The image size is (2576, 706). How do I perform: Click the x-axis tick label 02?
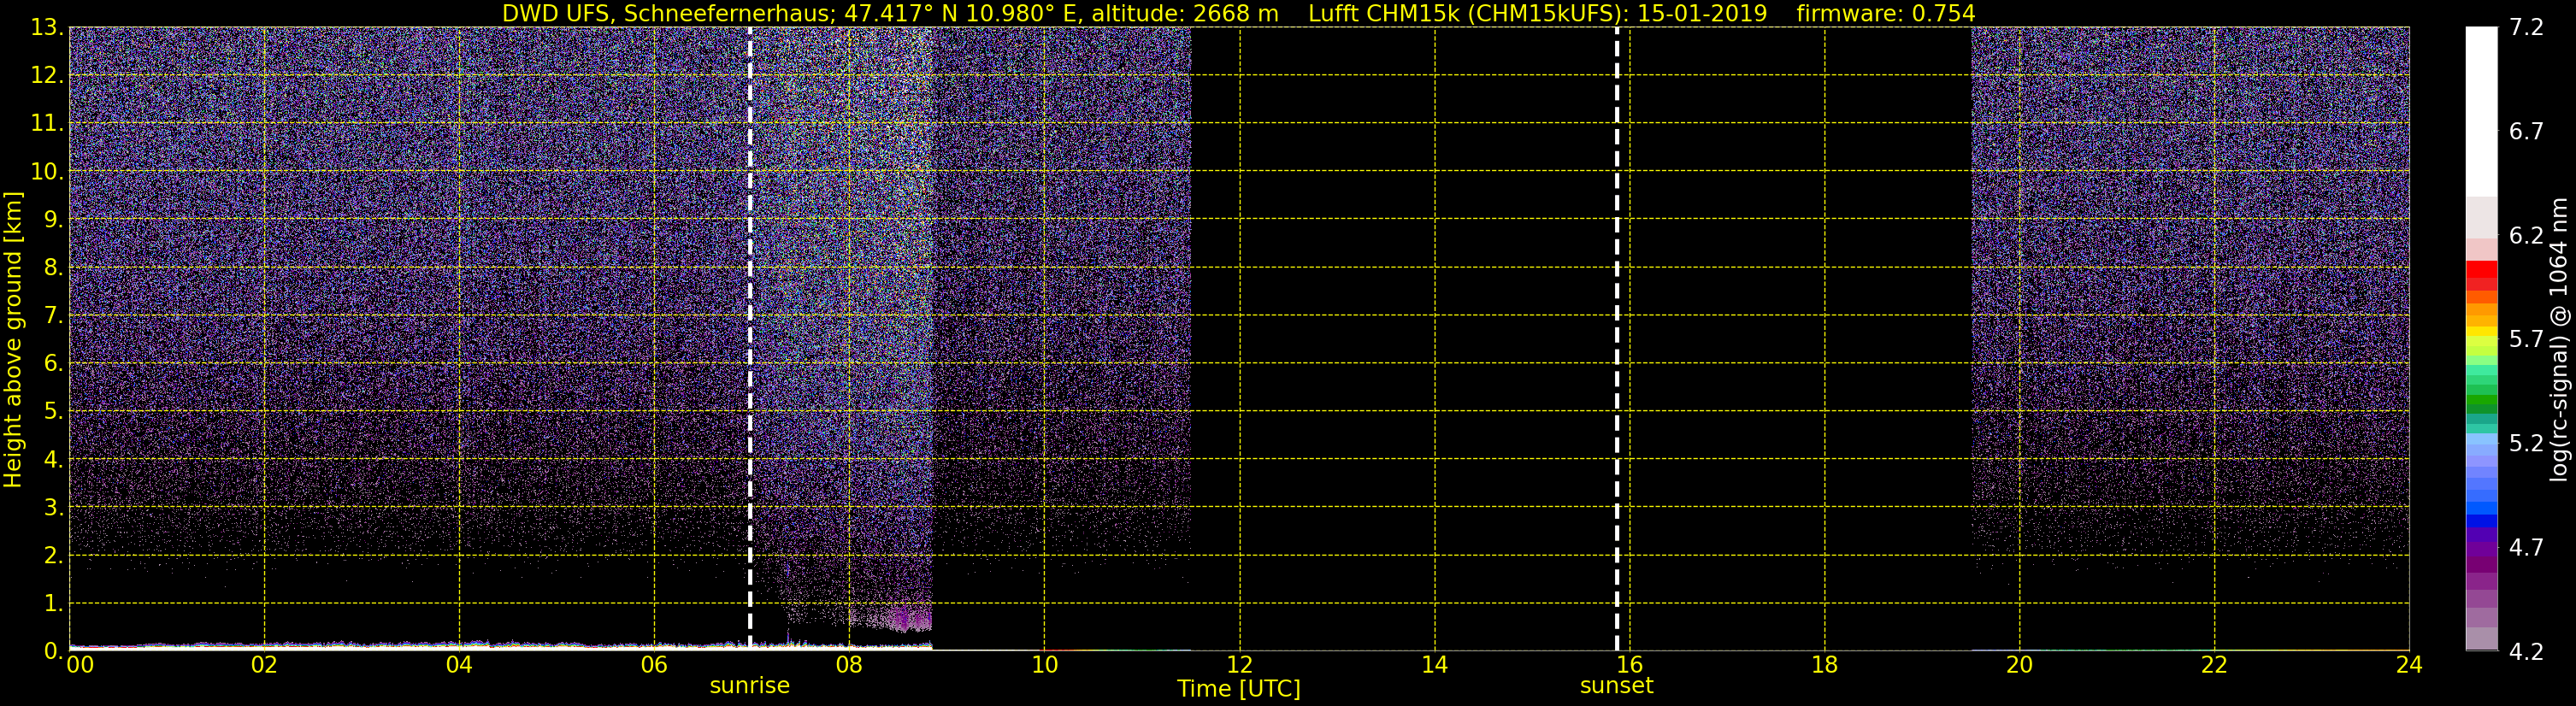[264, 664]
